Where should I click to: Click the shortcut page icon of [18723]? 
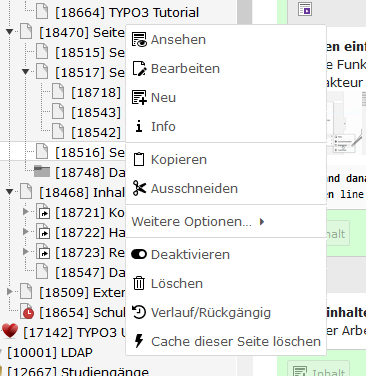coord(43,252)
